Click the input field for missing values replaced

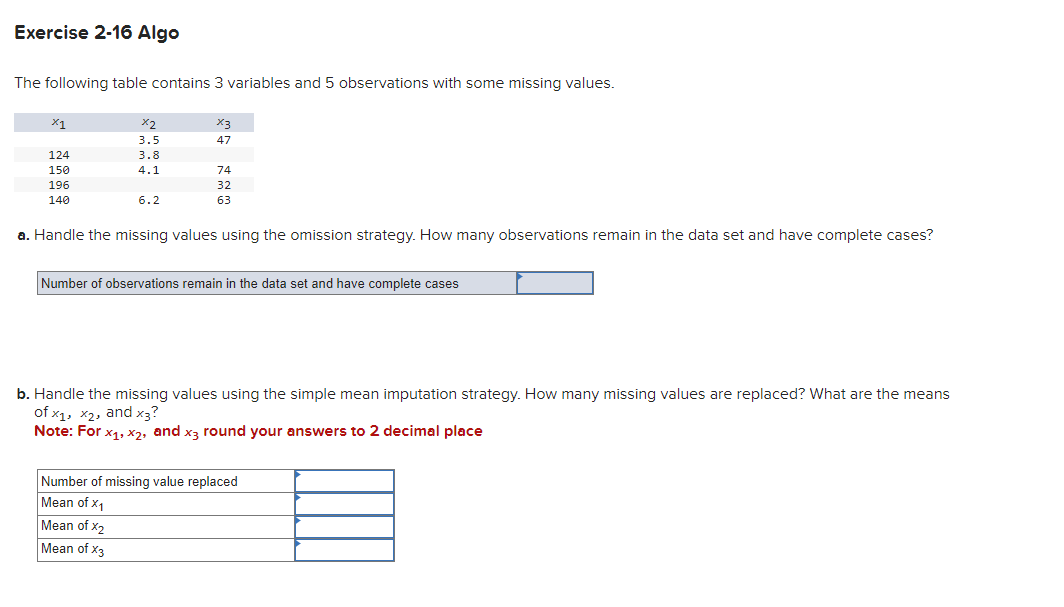[x=344, y=481]
